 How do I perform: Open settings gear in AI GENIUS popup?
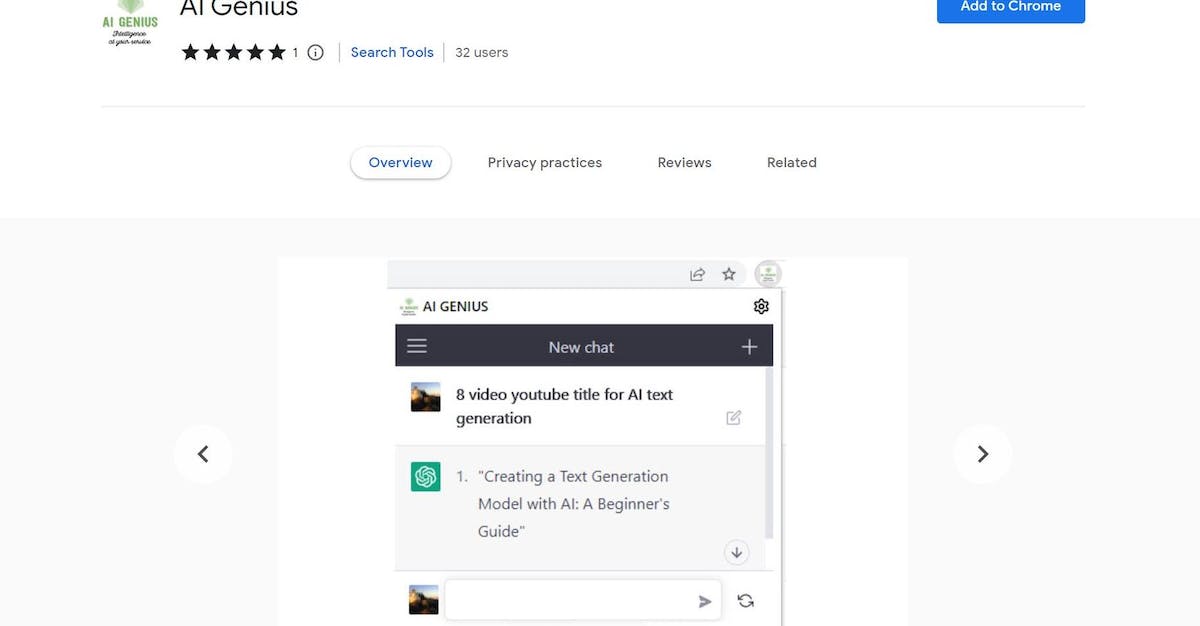761,306
